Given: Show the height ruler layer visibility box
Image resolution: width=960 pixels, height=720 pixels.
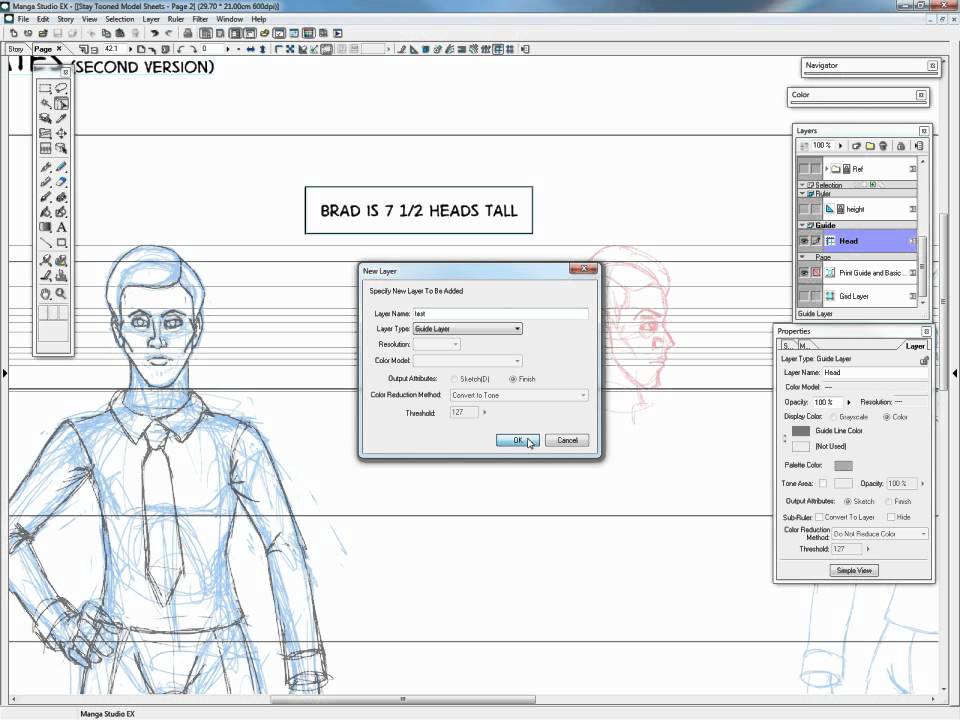Looking at the screenshot, I should (x=804, y=209).
